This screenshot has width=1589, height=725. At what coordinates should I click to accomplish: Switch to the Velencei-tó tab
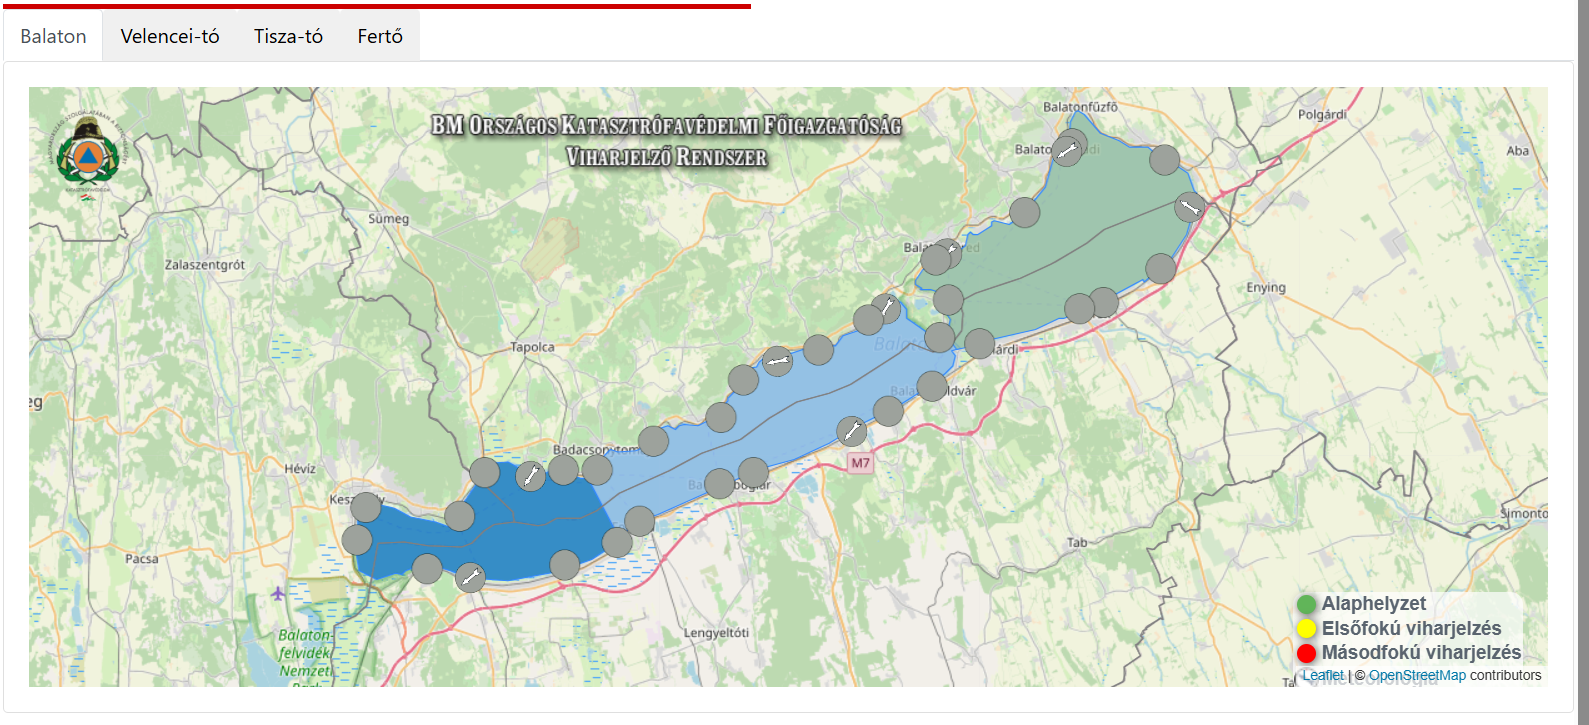170,37
